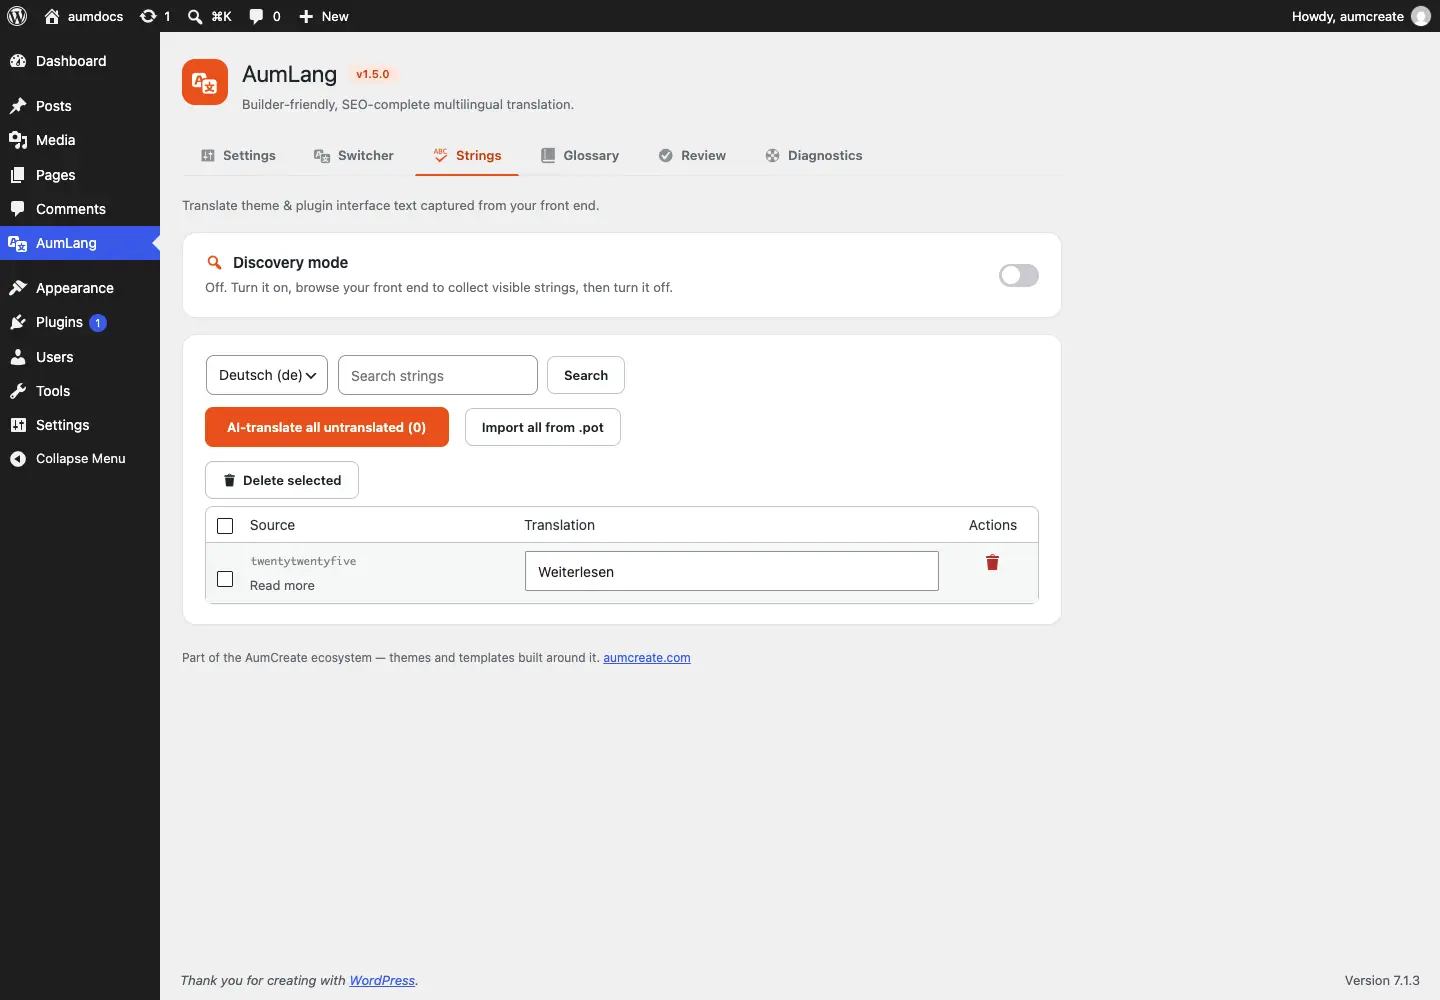Click the New plus icon

tap(306, 16)
